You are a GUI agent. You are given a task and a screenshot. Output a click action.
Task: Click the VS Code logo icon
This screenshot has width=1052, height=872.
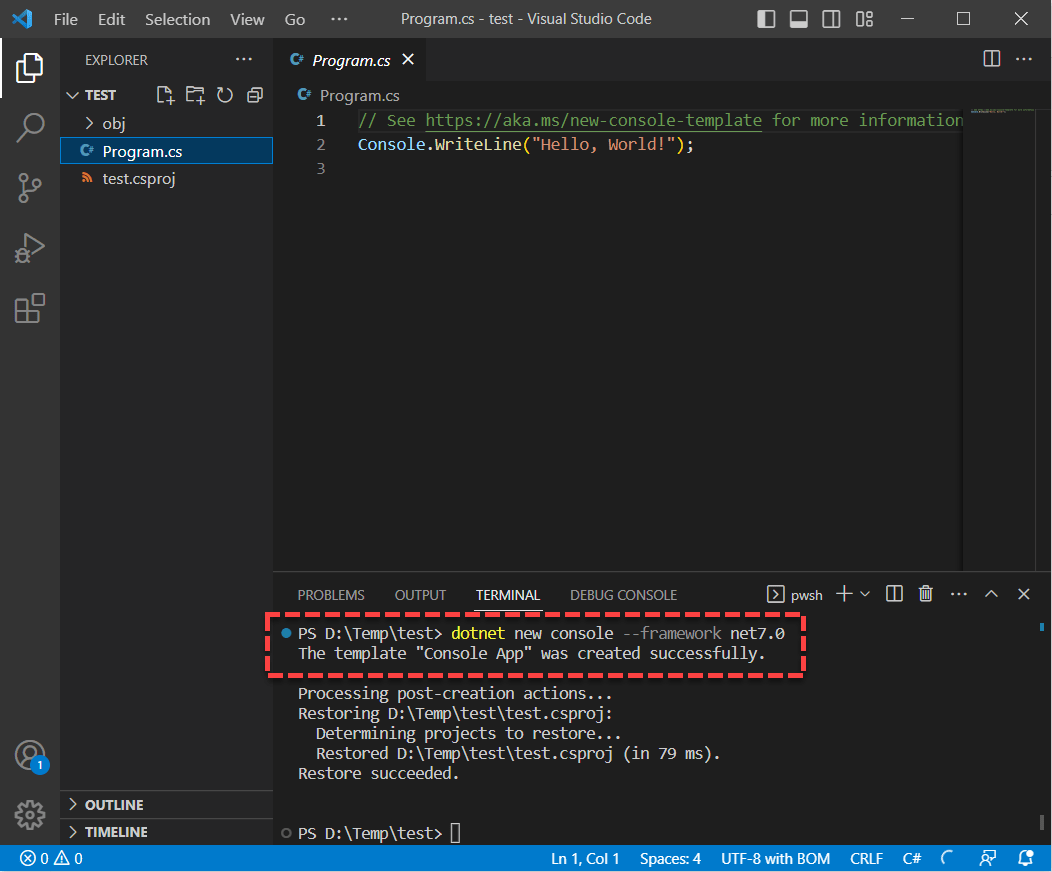(22, 19)
